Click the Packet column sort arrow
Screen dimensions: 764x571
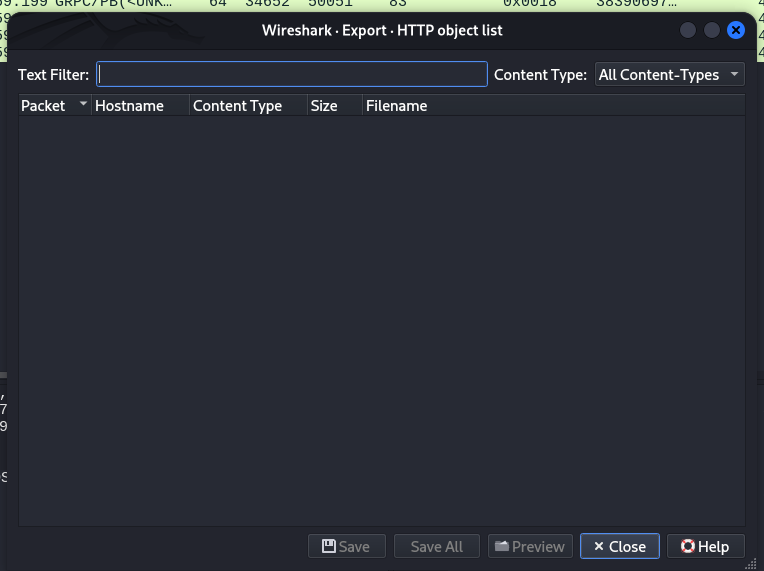pos(83,103)
